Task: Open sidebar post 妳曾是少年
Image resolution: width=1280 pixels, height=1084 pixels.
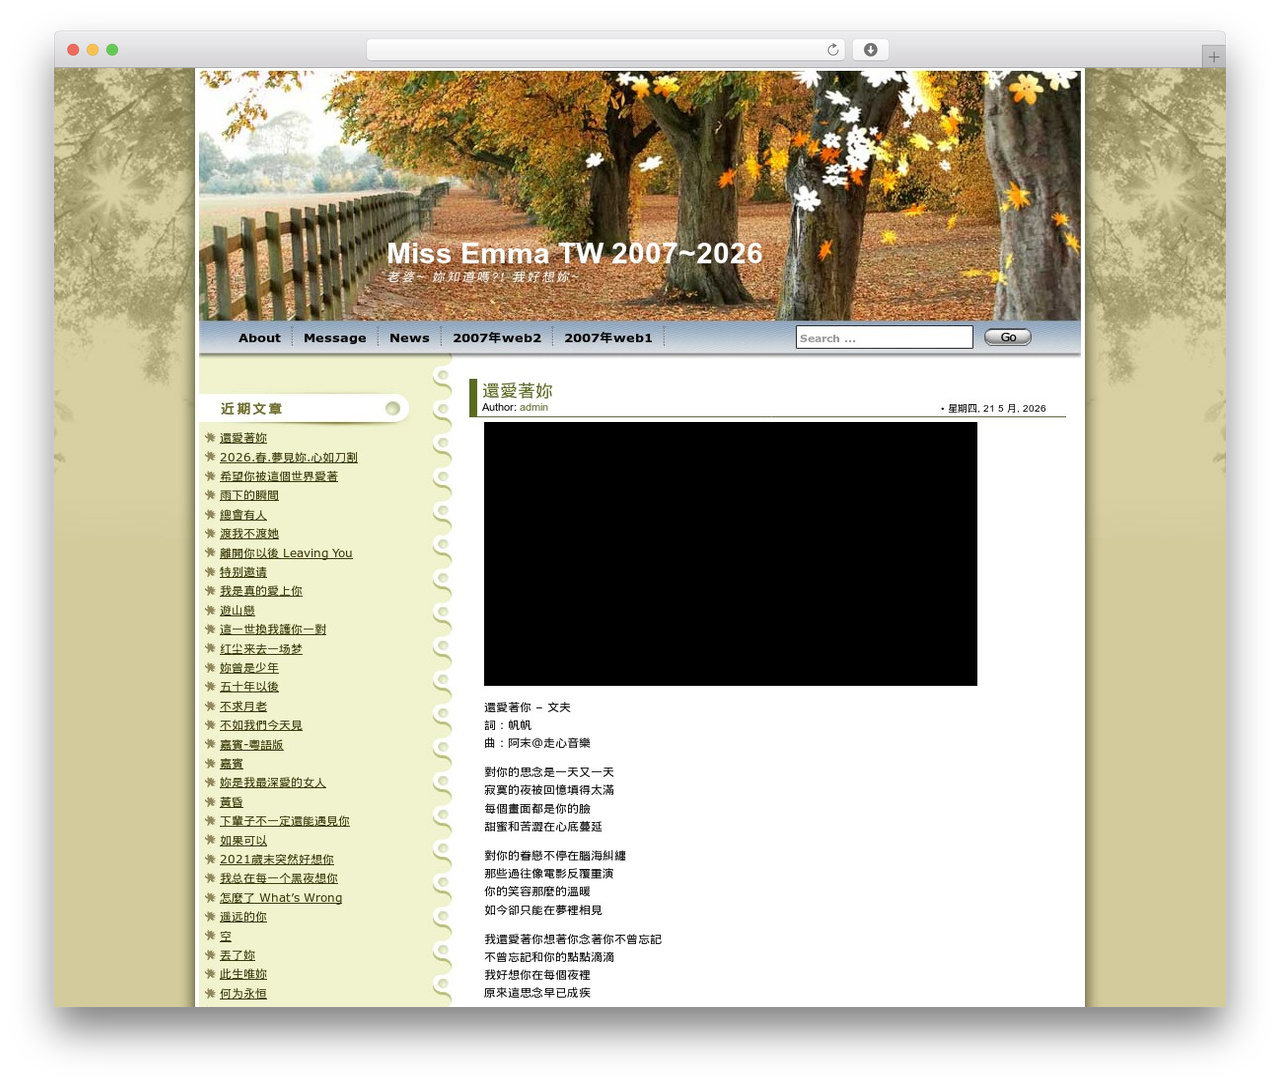Action: tap(249, 668)
